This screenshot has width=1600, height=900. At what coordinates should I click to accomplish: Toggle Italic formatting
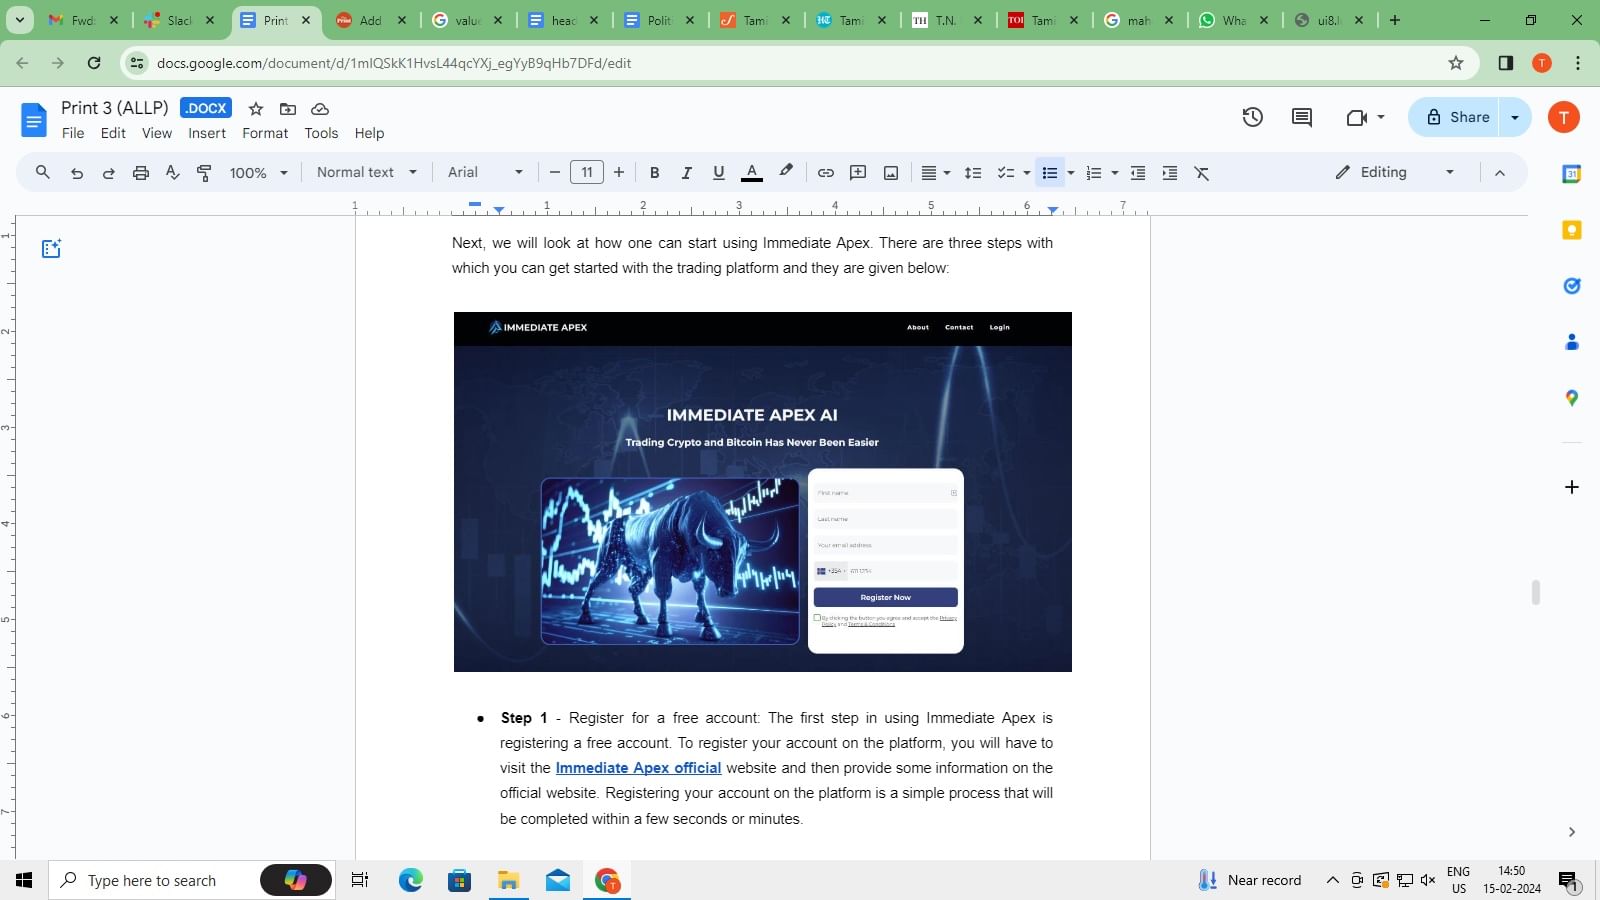[x=686, y=173]
